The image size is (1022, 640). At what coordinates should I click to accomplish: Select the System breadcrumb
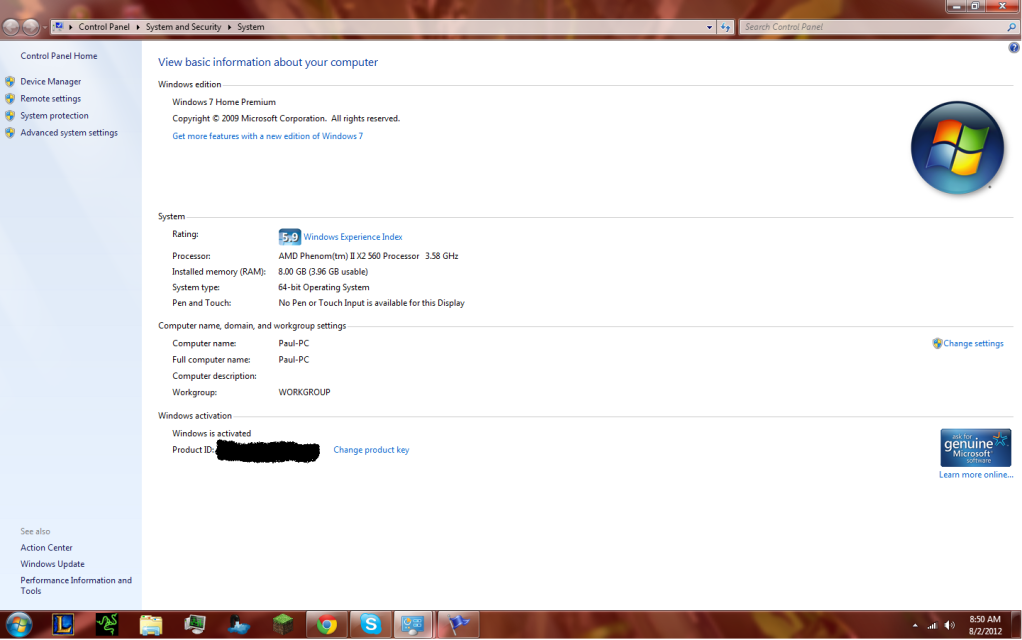pos(251,27)
